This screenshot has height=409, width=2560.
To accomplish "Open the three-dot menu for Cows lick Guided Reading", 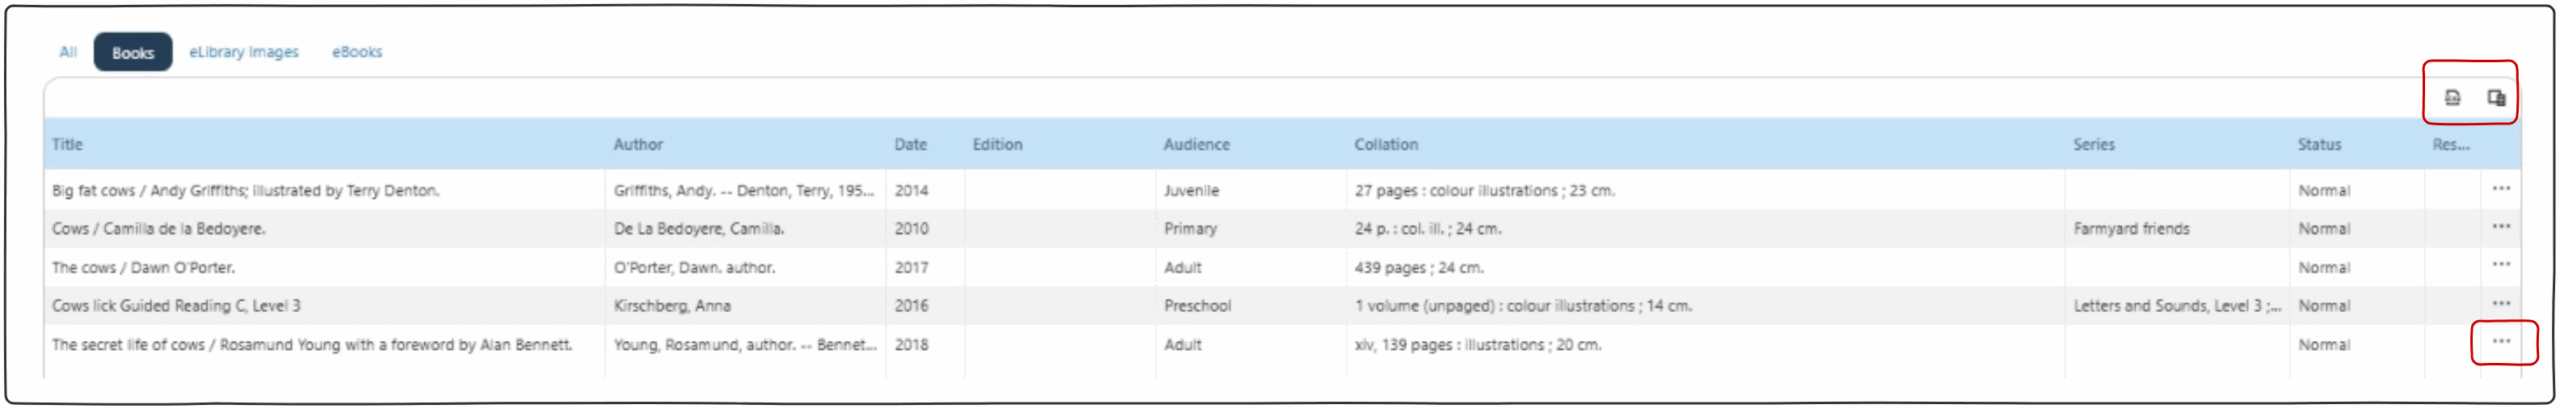I will (2501, 304).
